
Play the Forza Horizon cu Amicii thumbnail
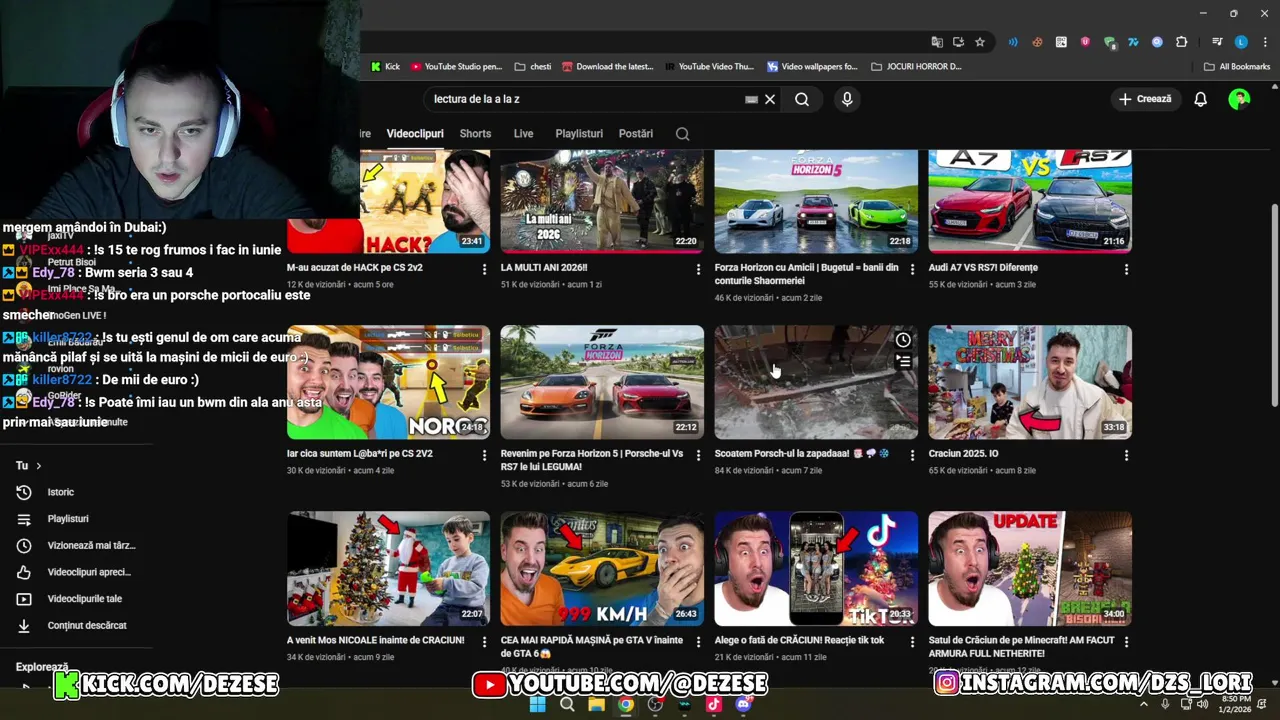click(x=816, y=200)
